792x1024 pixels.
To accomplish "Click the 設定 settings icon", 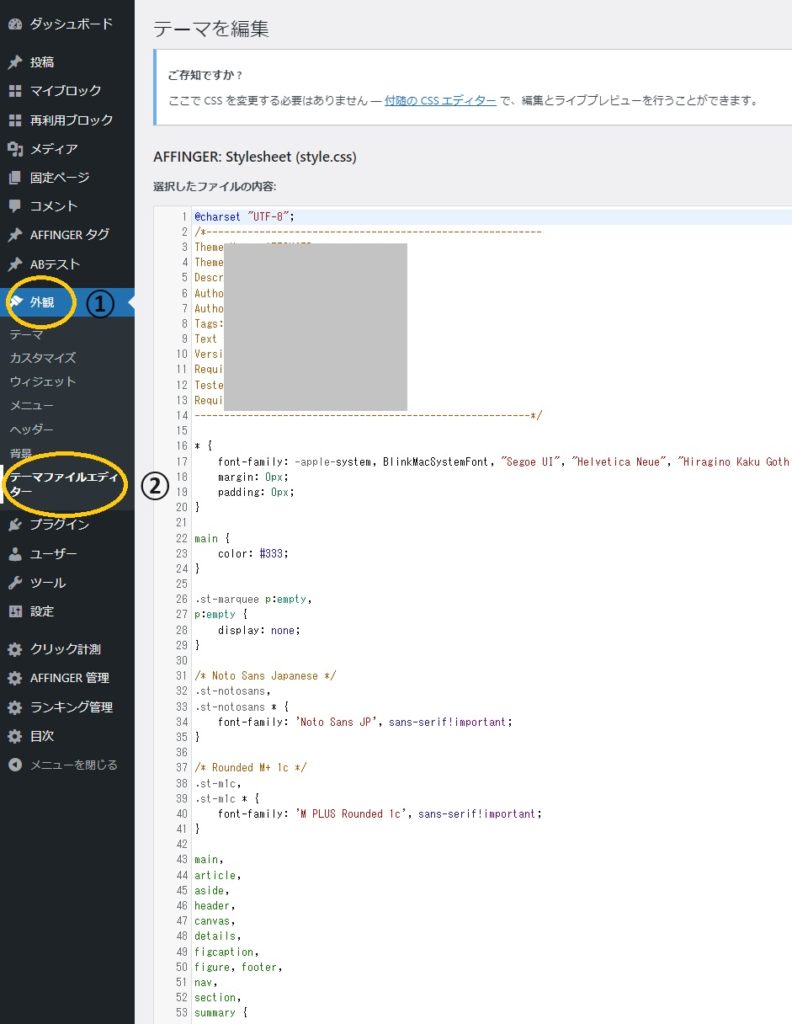I will [15, 611].
